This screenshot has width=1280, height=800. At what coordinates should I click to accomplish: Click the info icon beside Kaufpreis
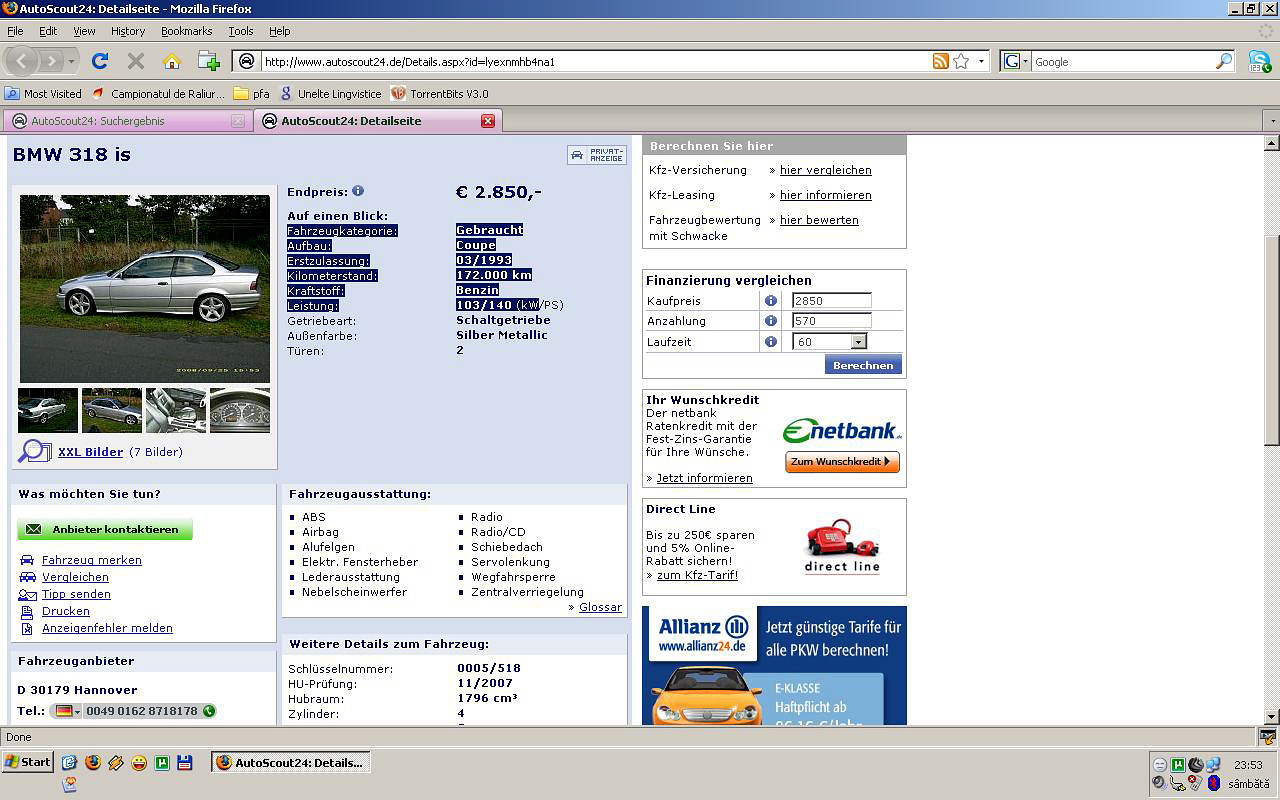(771, 300)
